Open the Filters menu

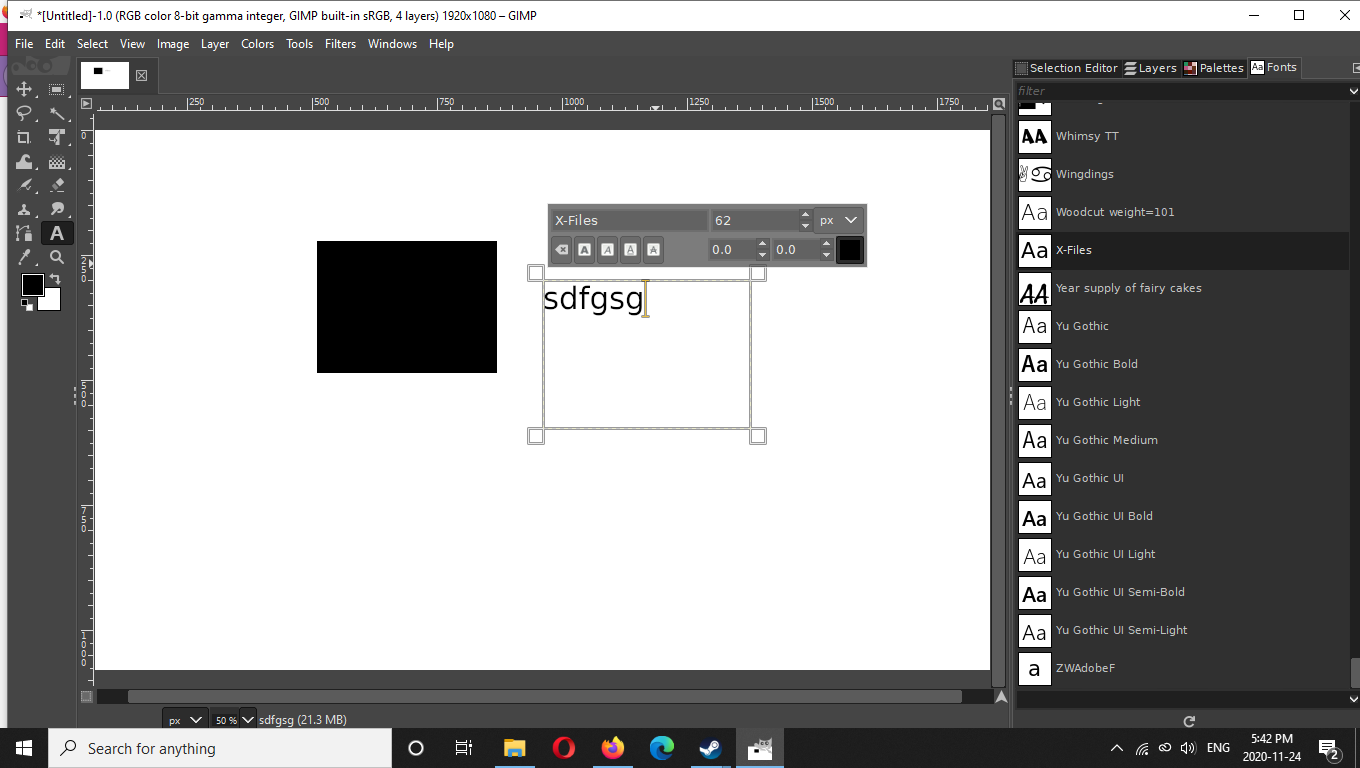pos(340,44)
